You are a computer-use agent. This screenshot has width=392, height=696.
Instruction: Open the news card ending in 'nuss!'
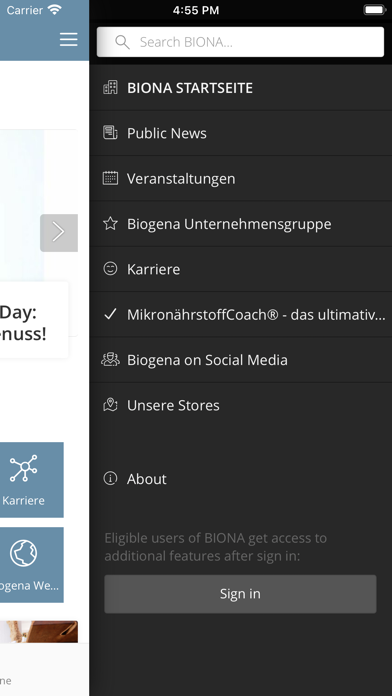[x=34, y=320]
